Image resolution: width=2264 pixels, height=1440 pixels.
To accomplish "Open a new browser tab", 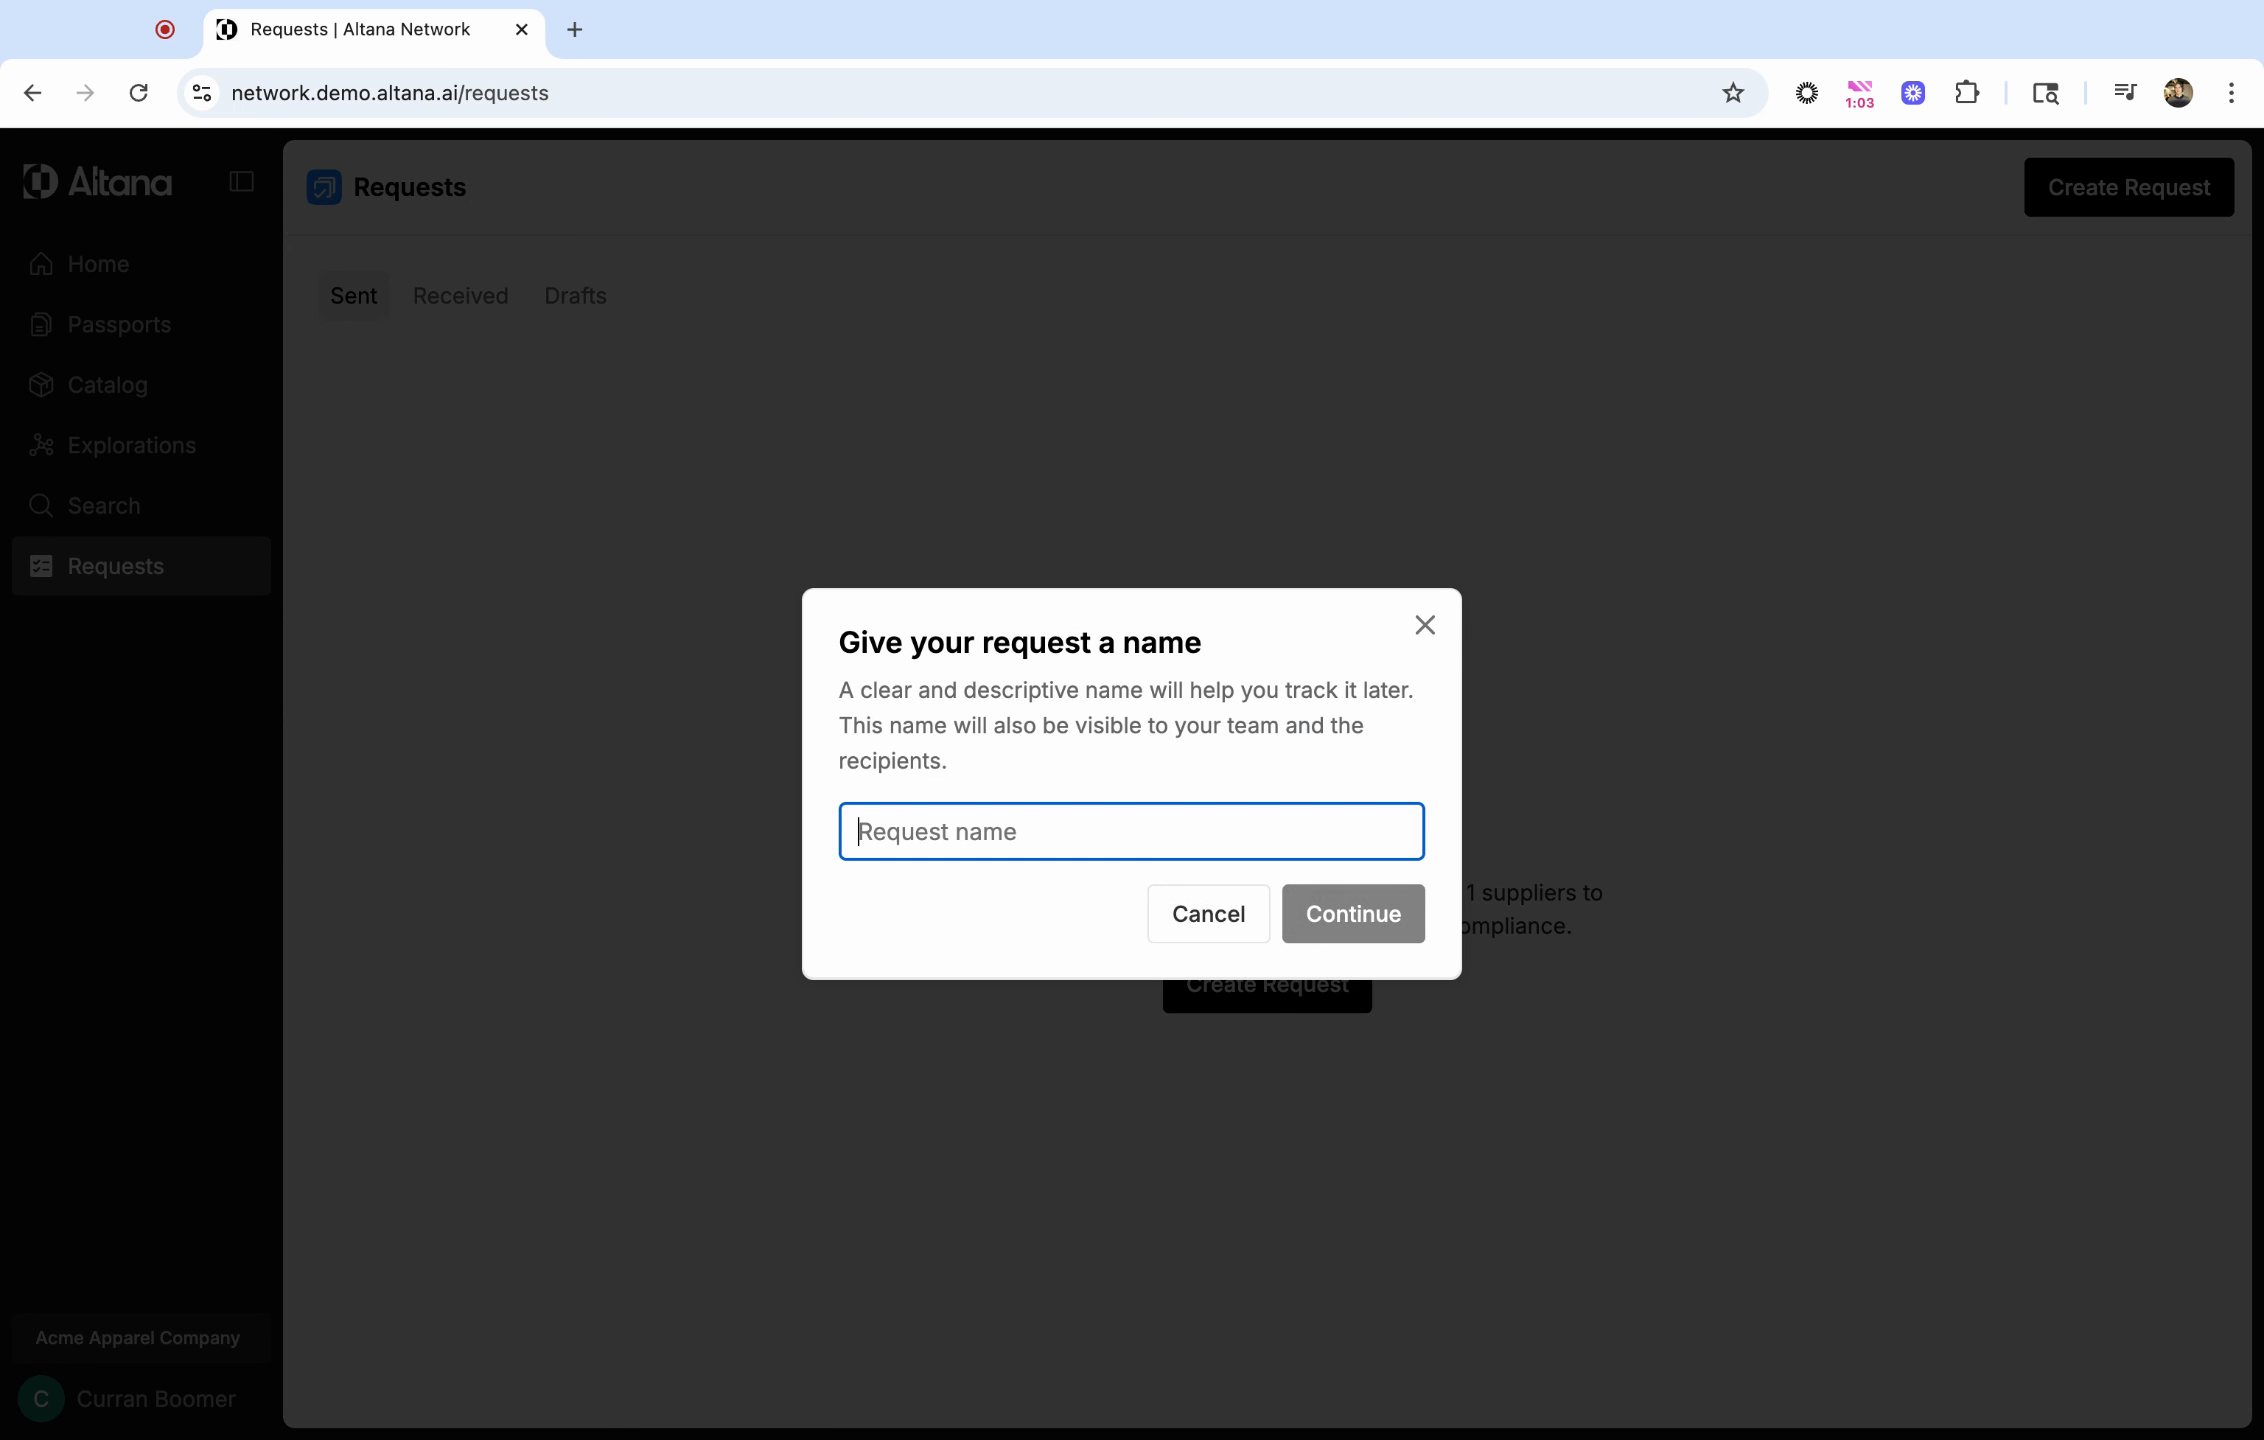I will coord(574,30).
